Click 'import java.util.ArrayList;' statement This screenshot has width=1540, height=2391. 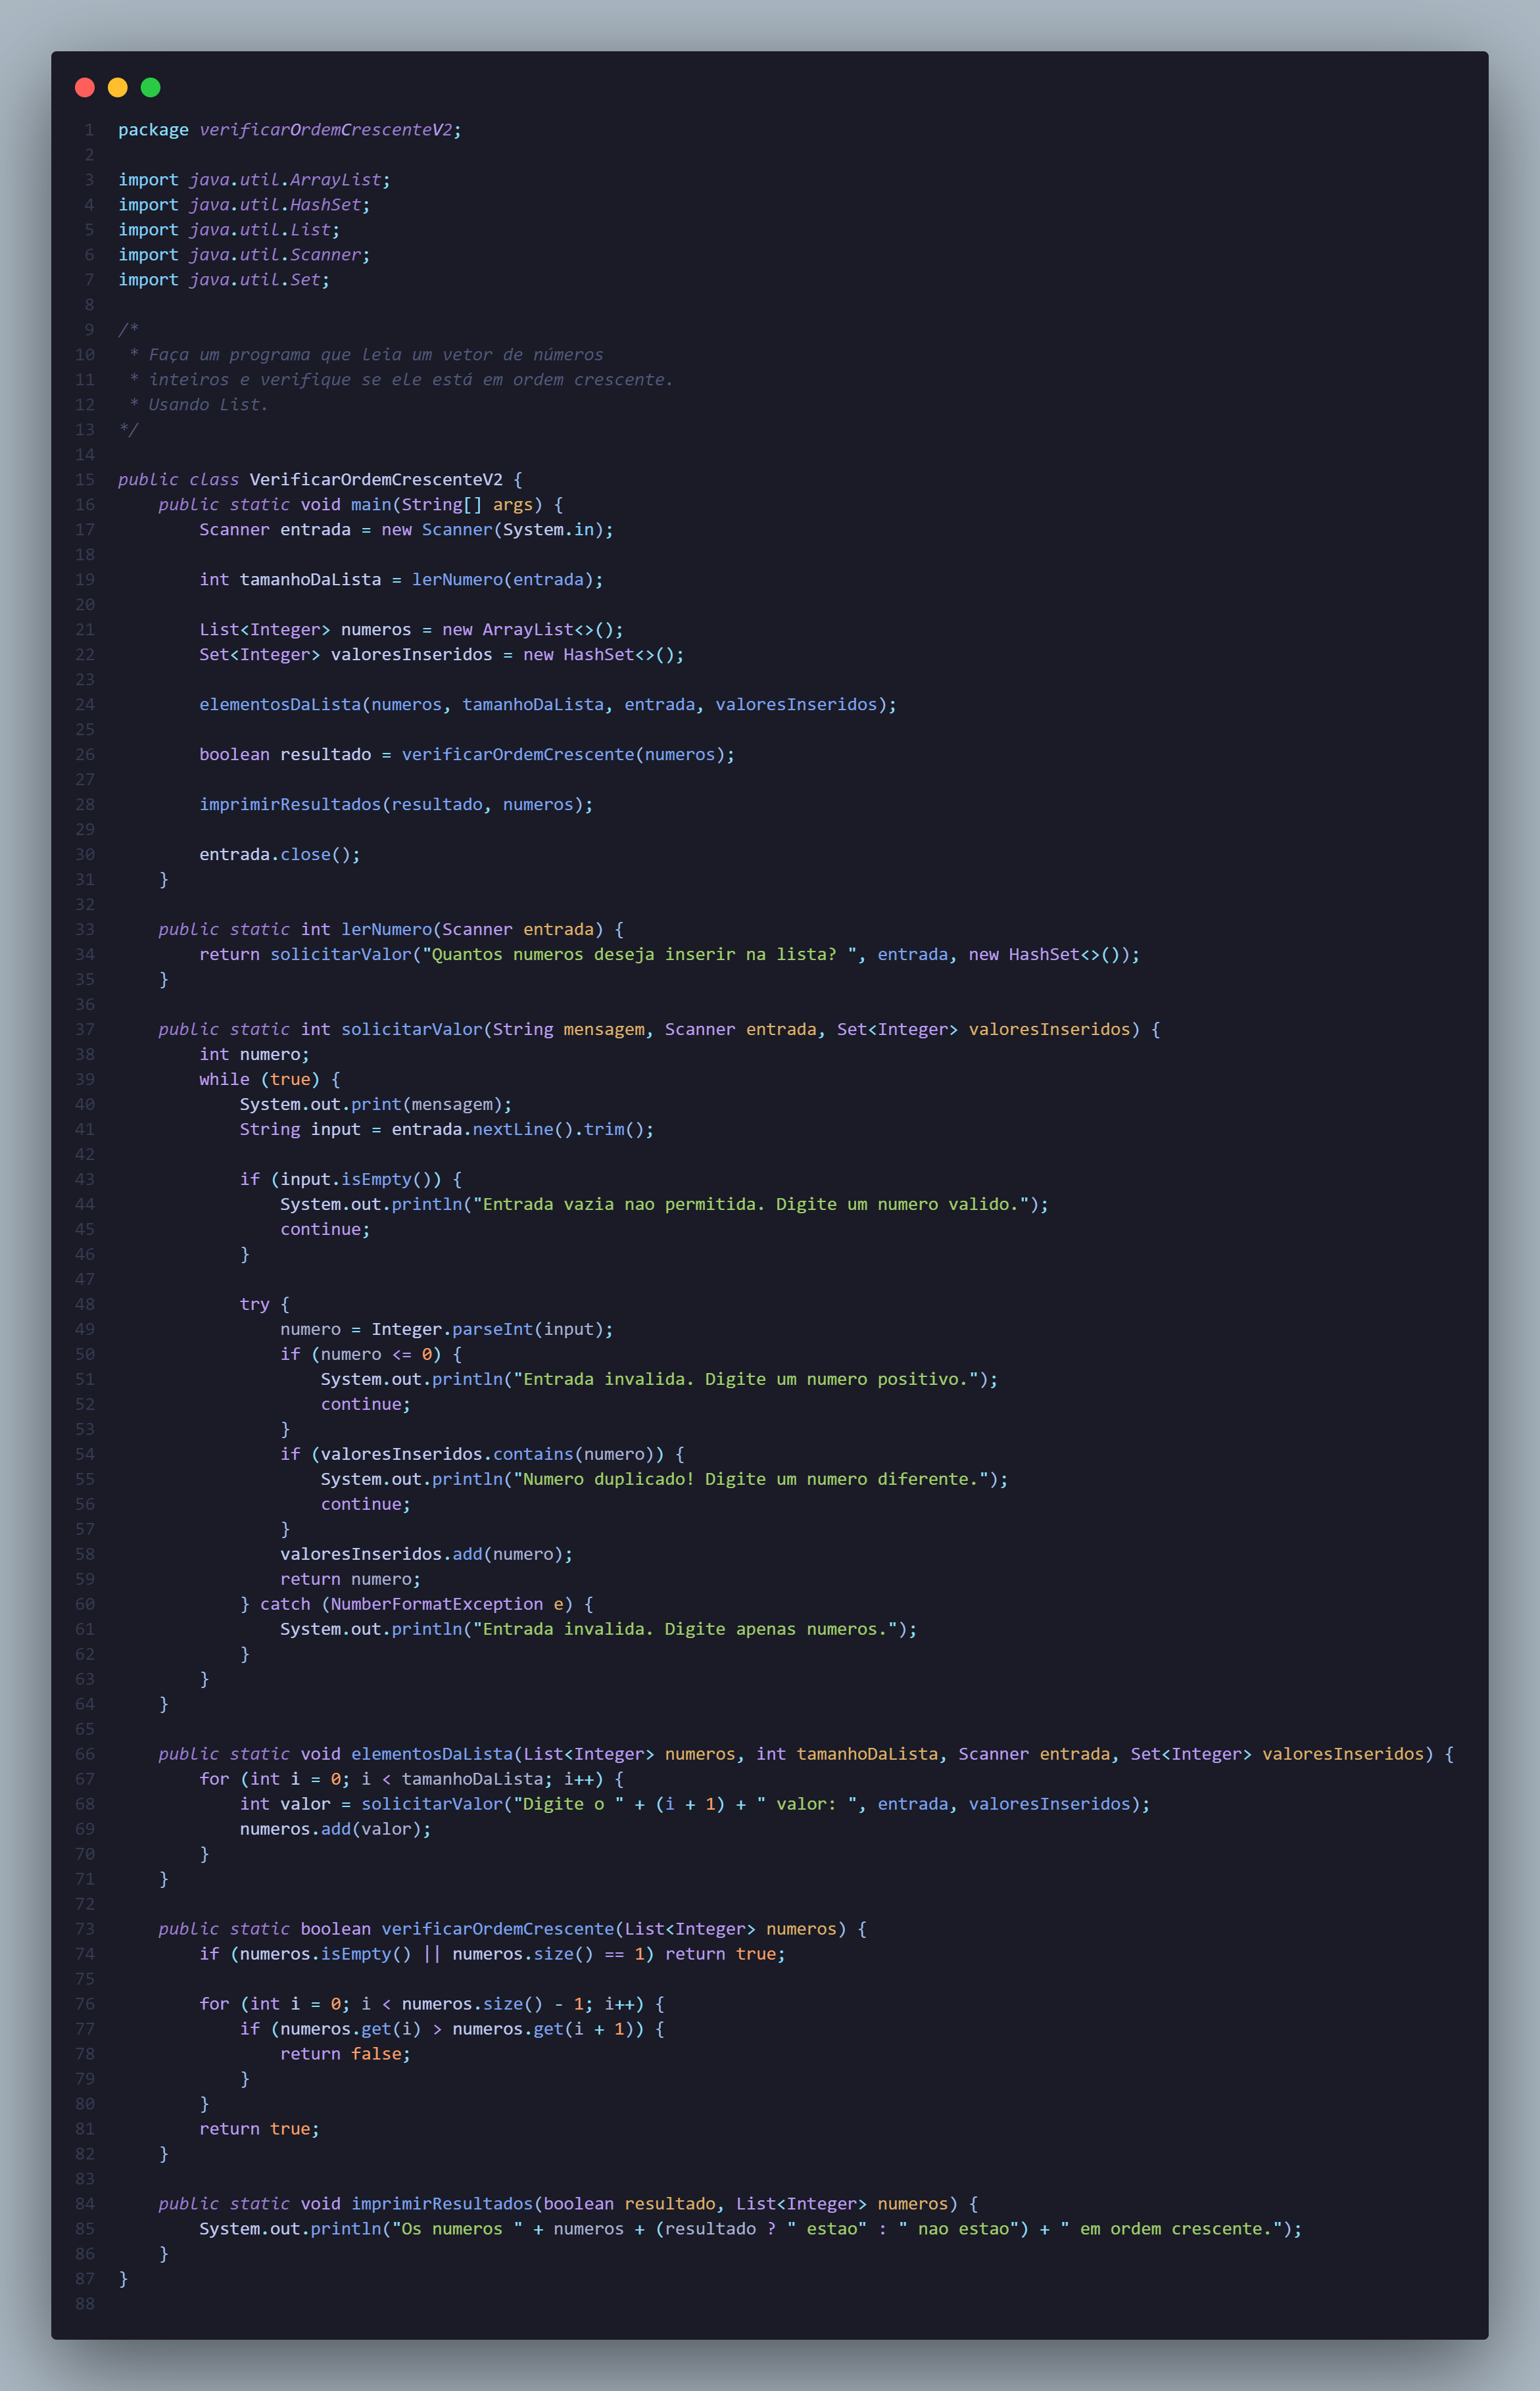tap(254, 180)
